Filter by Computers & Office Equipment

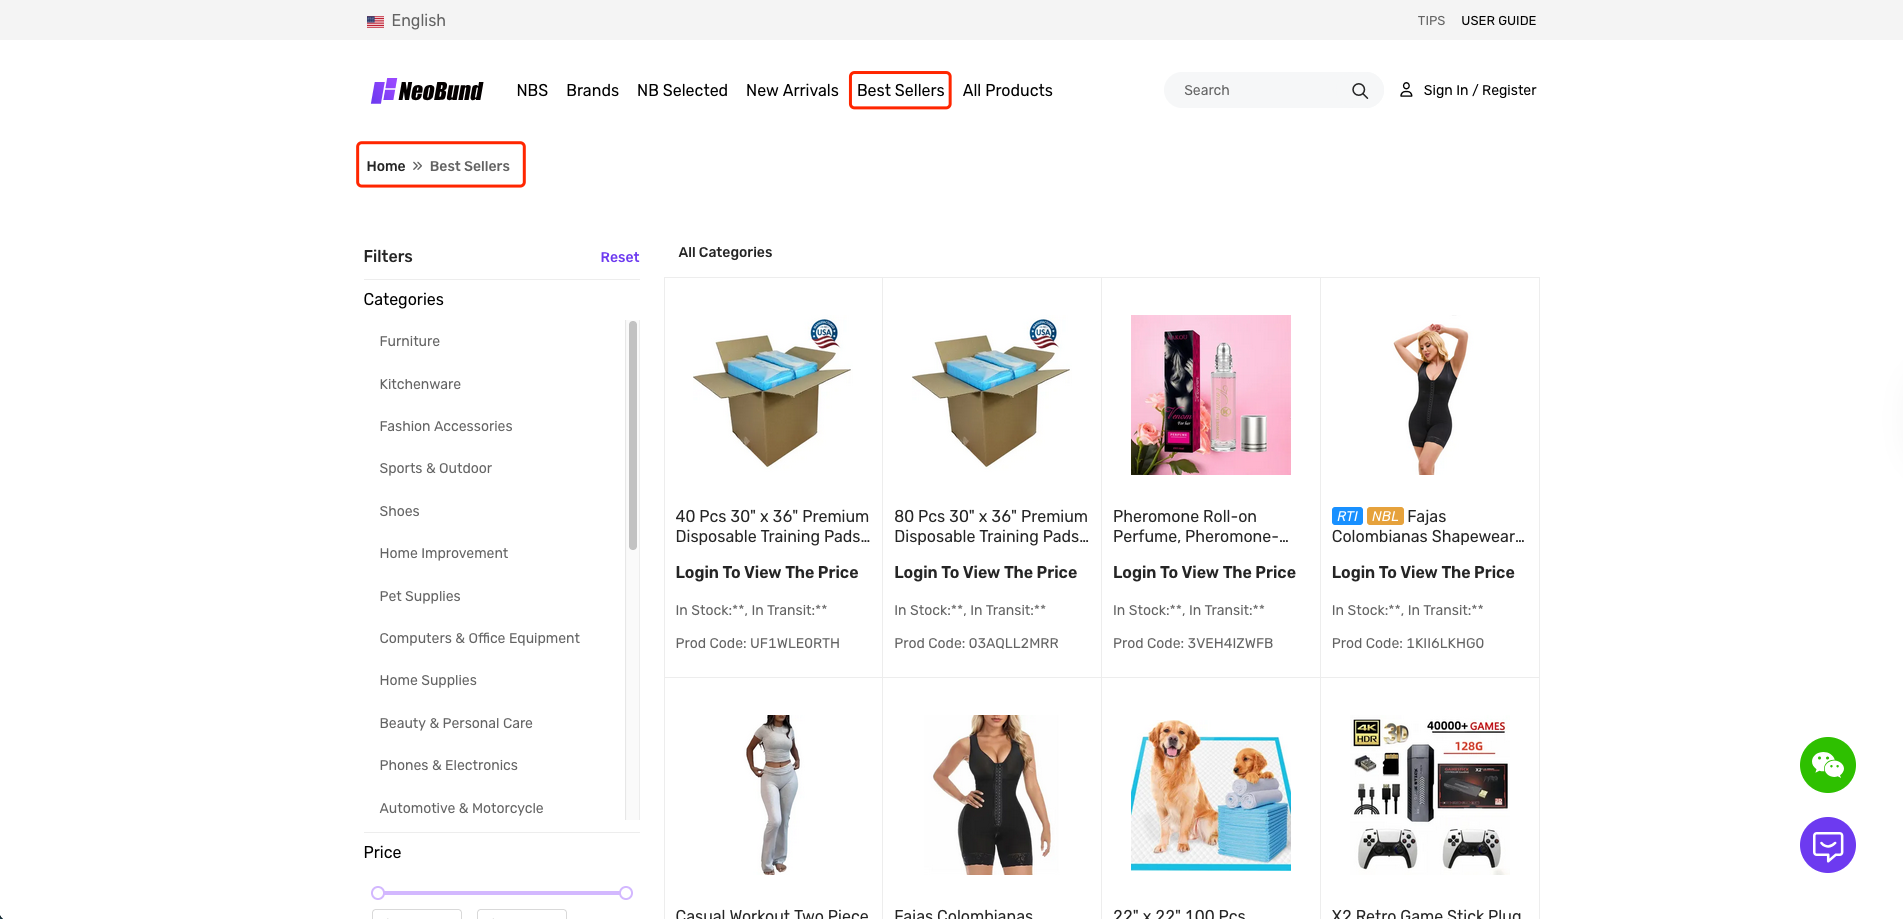pos(479,638)
